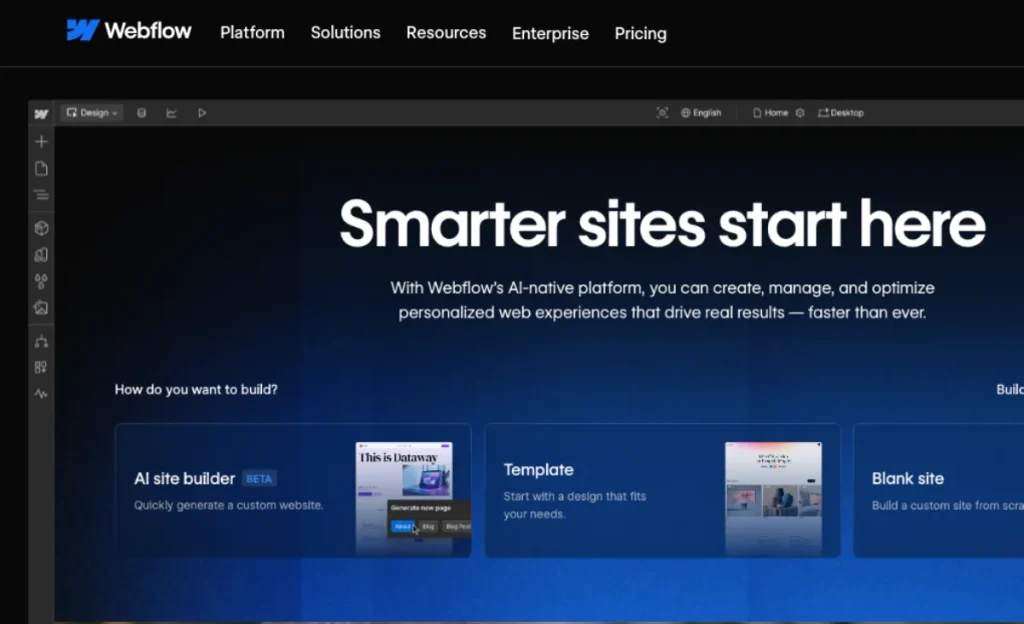Click the Webflow logo in the designer sidebar

[x=40, y=113]
